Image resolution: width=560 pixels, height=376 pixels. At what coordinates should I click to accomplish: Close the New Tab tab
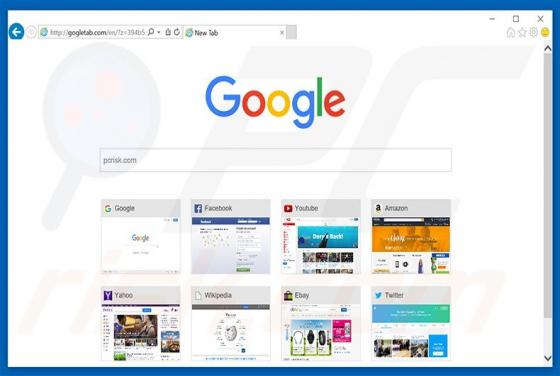pyautogui.click(x=282, y=32)
